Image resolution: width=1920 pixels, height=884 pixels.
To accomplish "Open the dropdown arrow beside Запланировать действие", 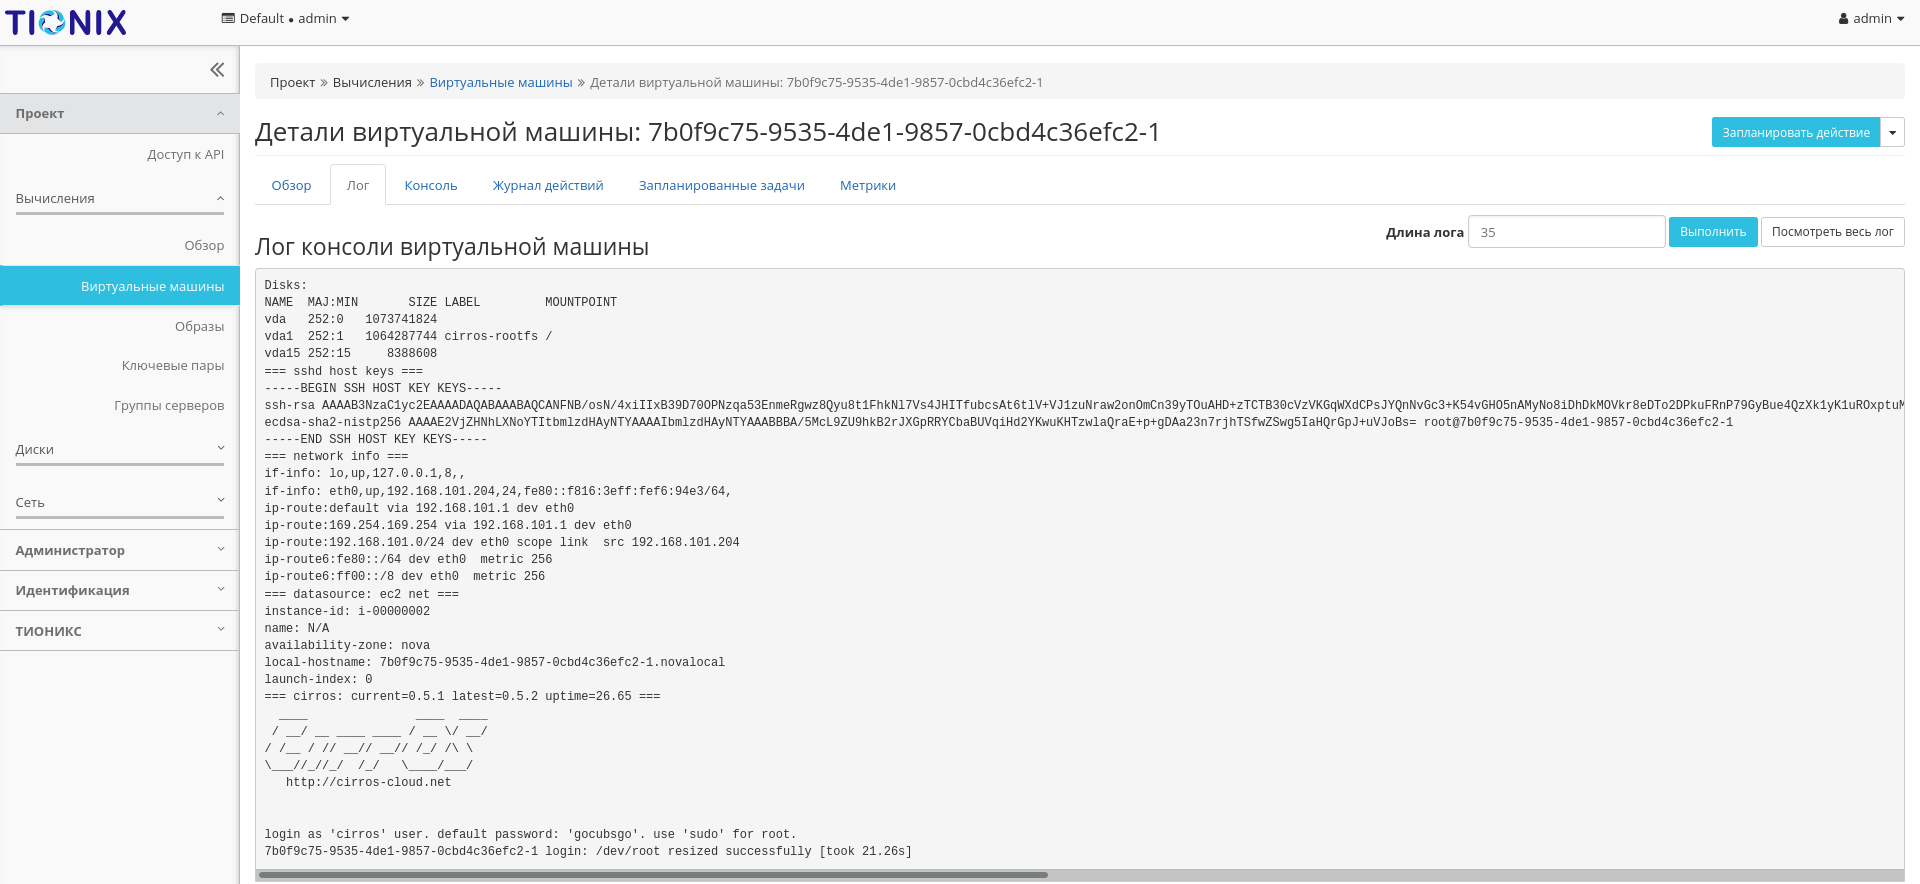I will 1892,133.
